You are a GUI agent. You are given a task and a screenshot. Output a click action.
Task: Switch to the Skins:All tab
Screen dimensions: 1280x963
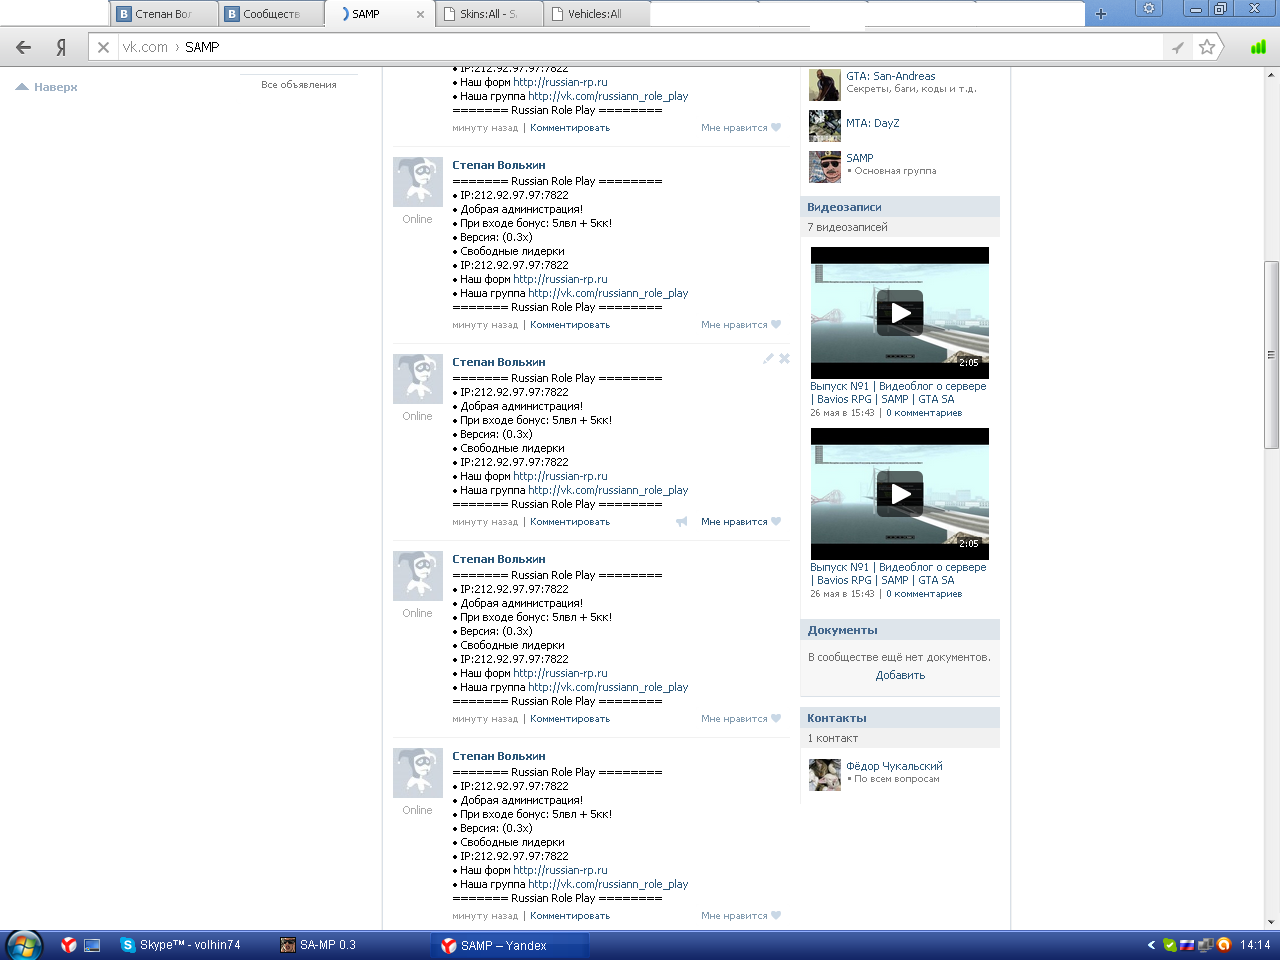tap(488, 14)
